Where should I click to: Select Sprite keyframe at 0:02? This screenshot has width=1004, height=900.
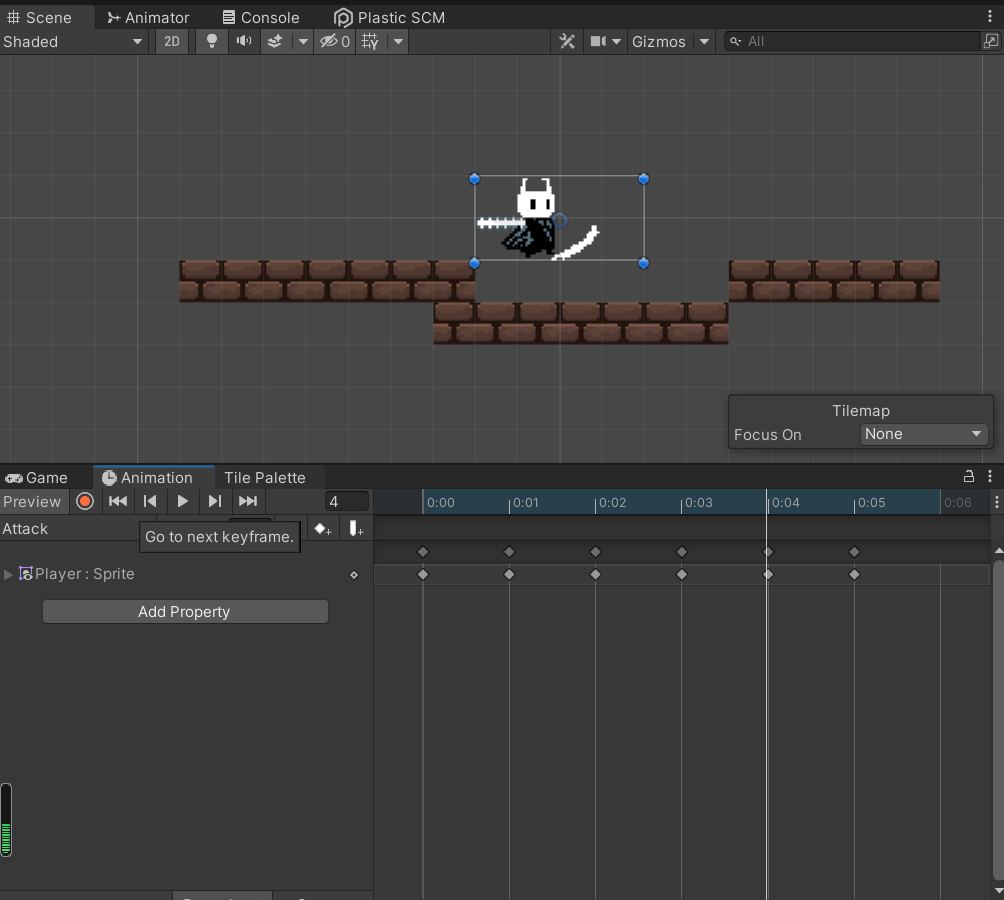(595, 574)
